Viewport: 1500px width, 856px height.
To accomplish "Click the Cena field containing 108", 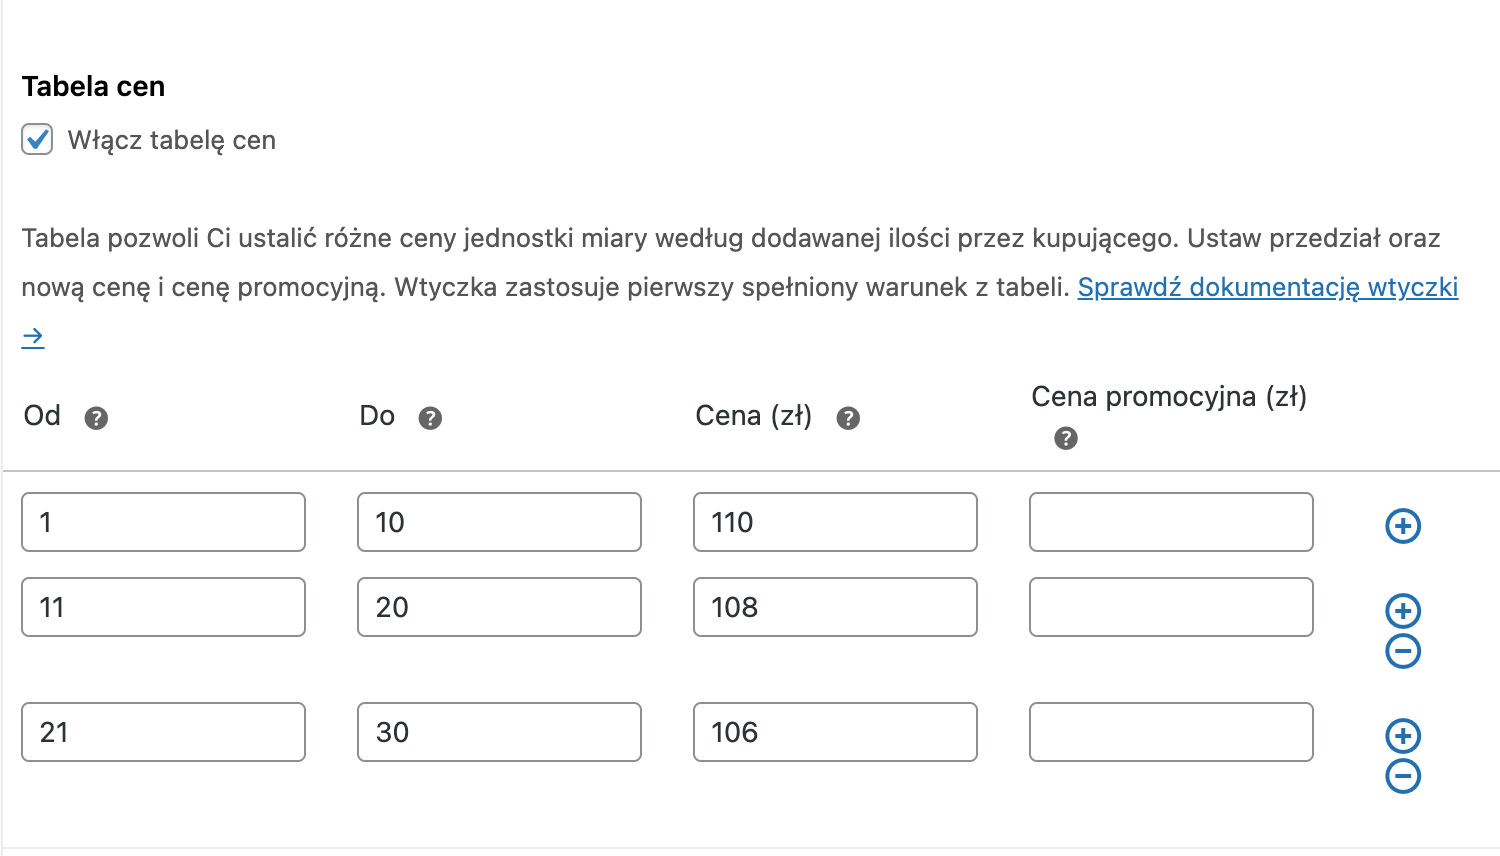I will click(x=835, y=607).
